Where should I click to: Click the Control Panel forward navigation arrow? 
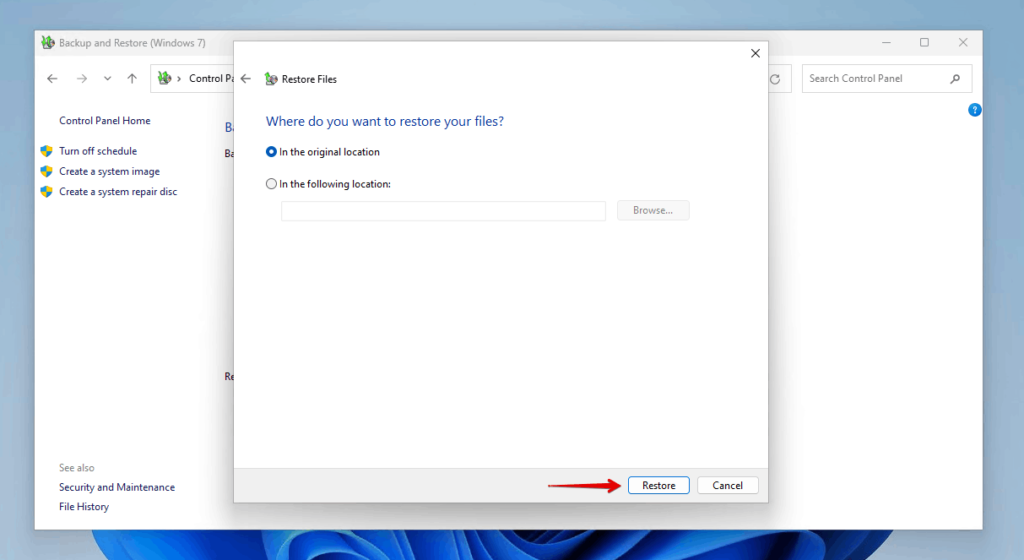[82, 79]
